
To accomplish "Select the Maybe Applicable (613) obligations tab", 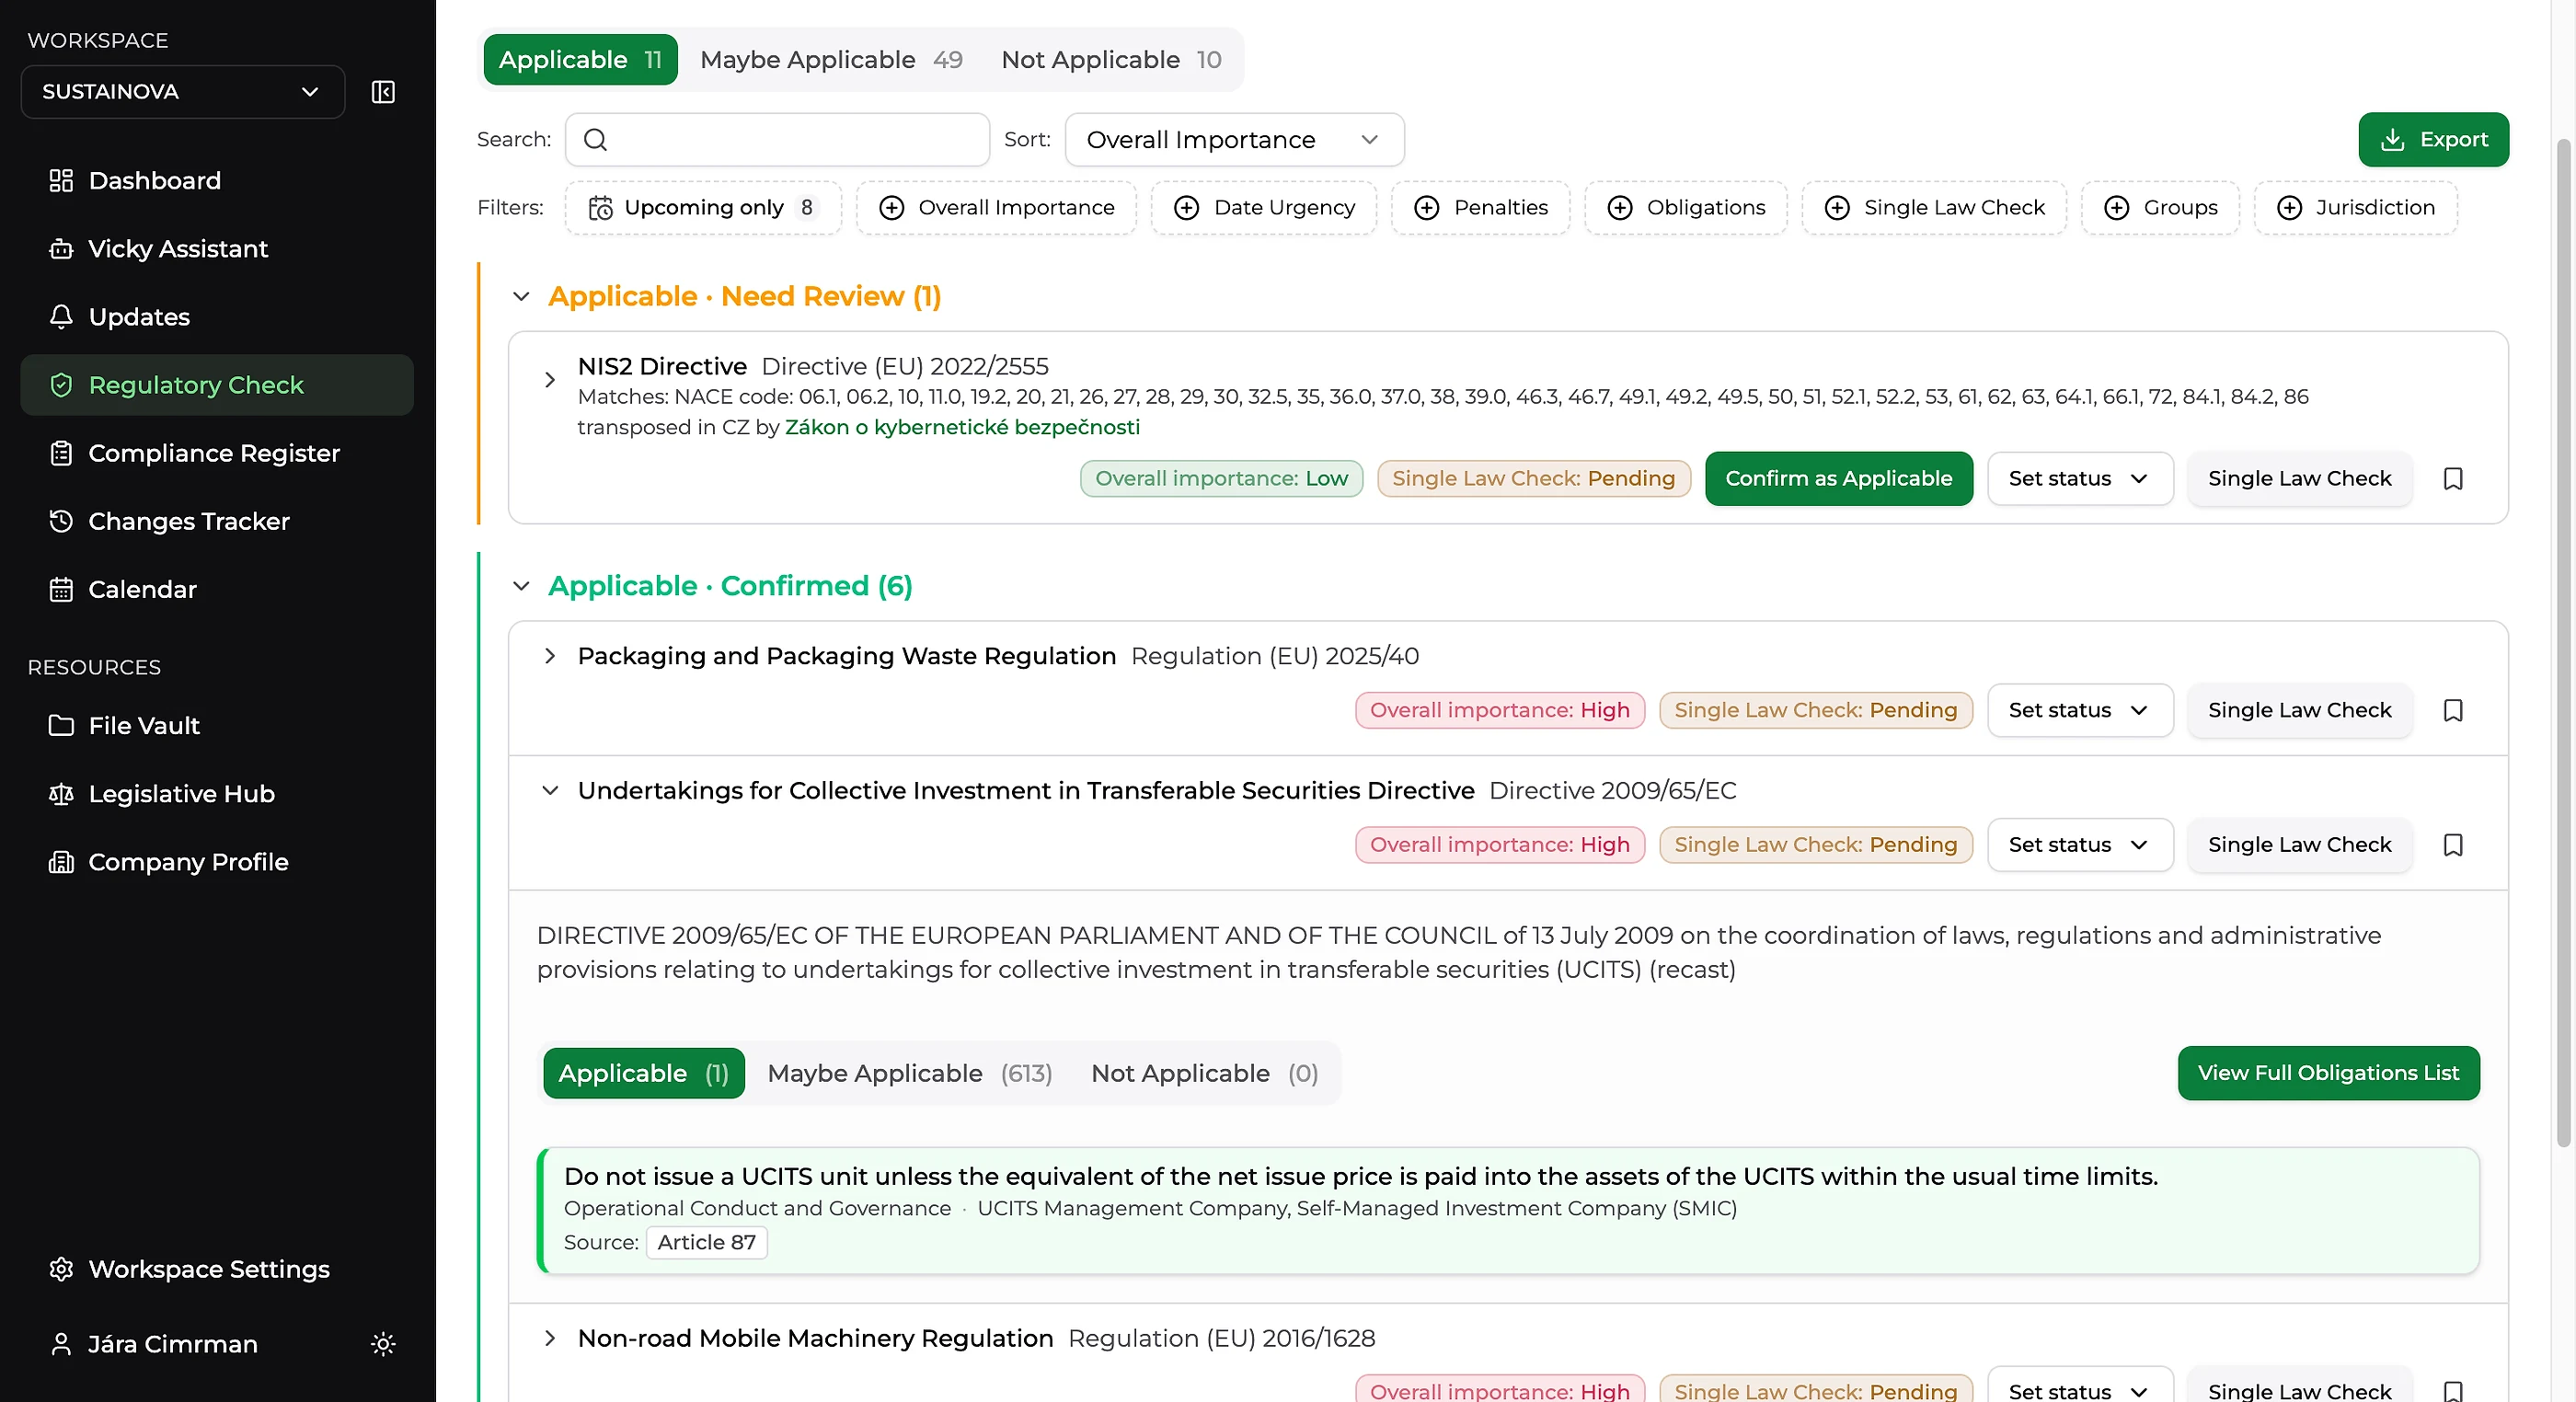I will [x=909, y=1073].
